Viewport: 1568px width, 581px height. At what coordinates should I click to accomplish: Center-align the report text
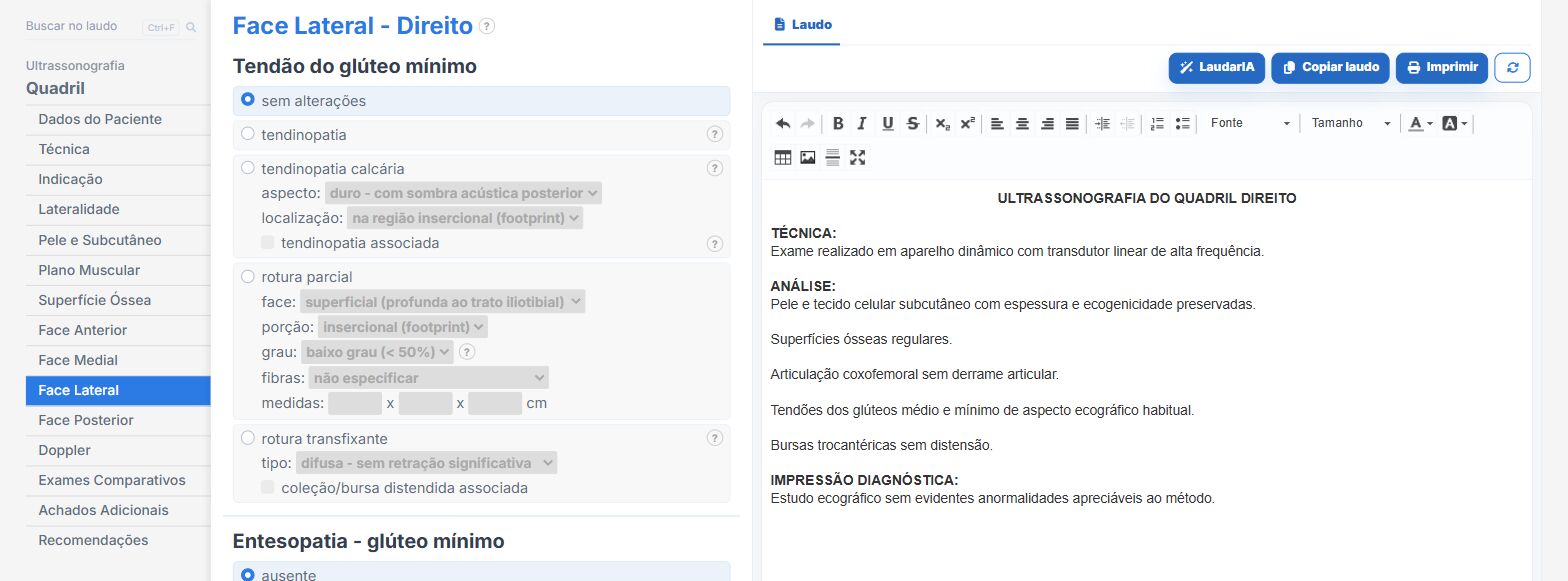[1022, 123]
